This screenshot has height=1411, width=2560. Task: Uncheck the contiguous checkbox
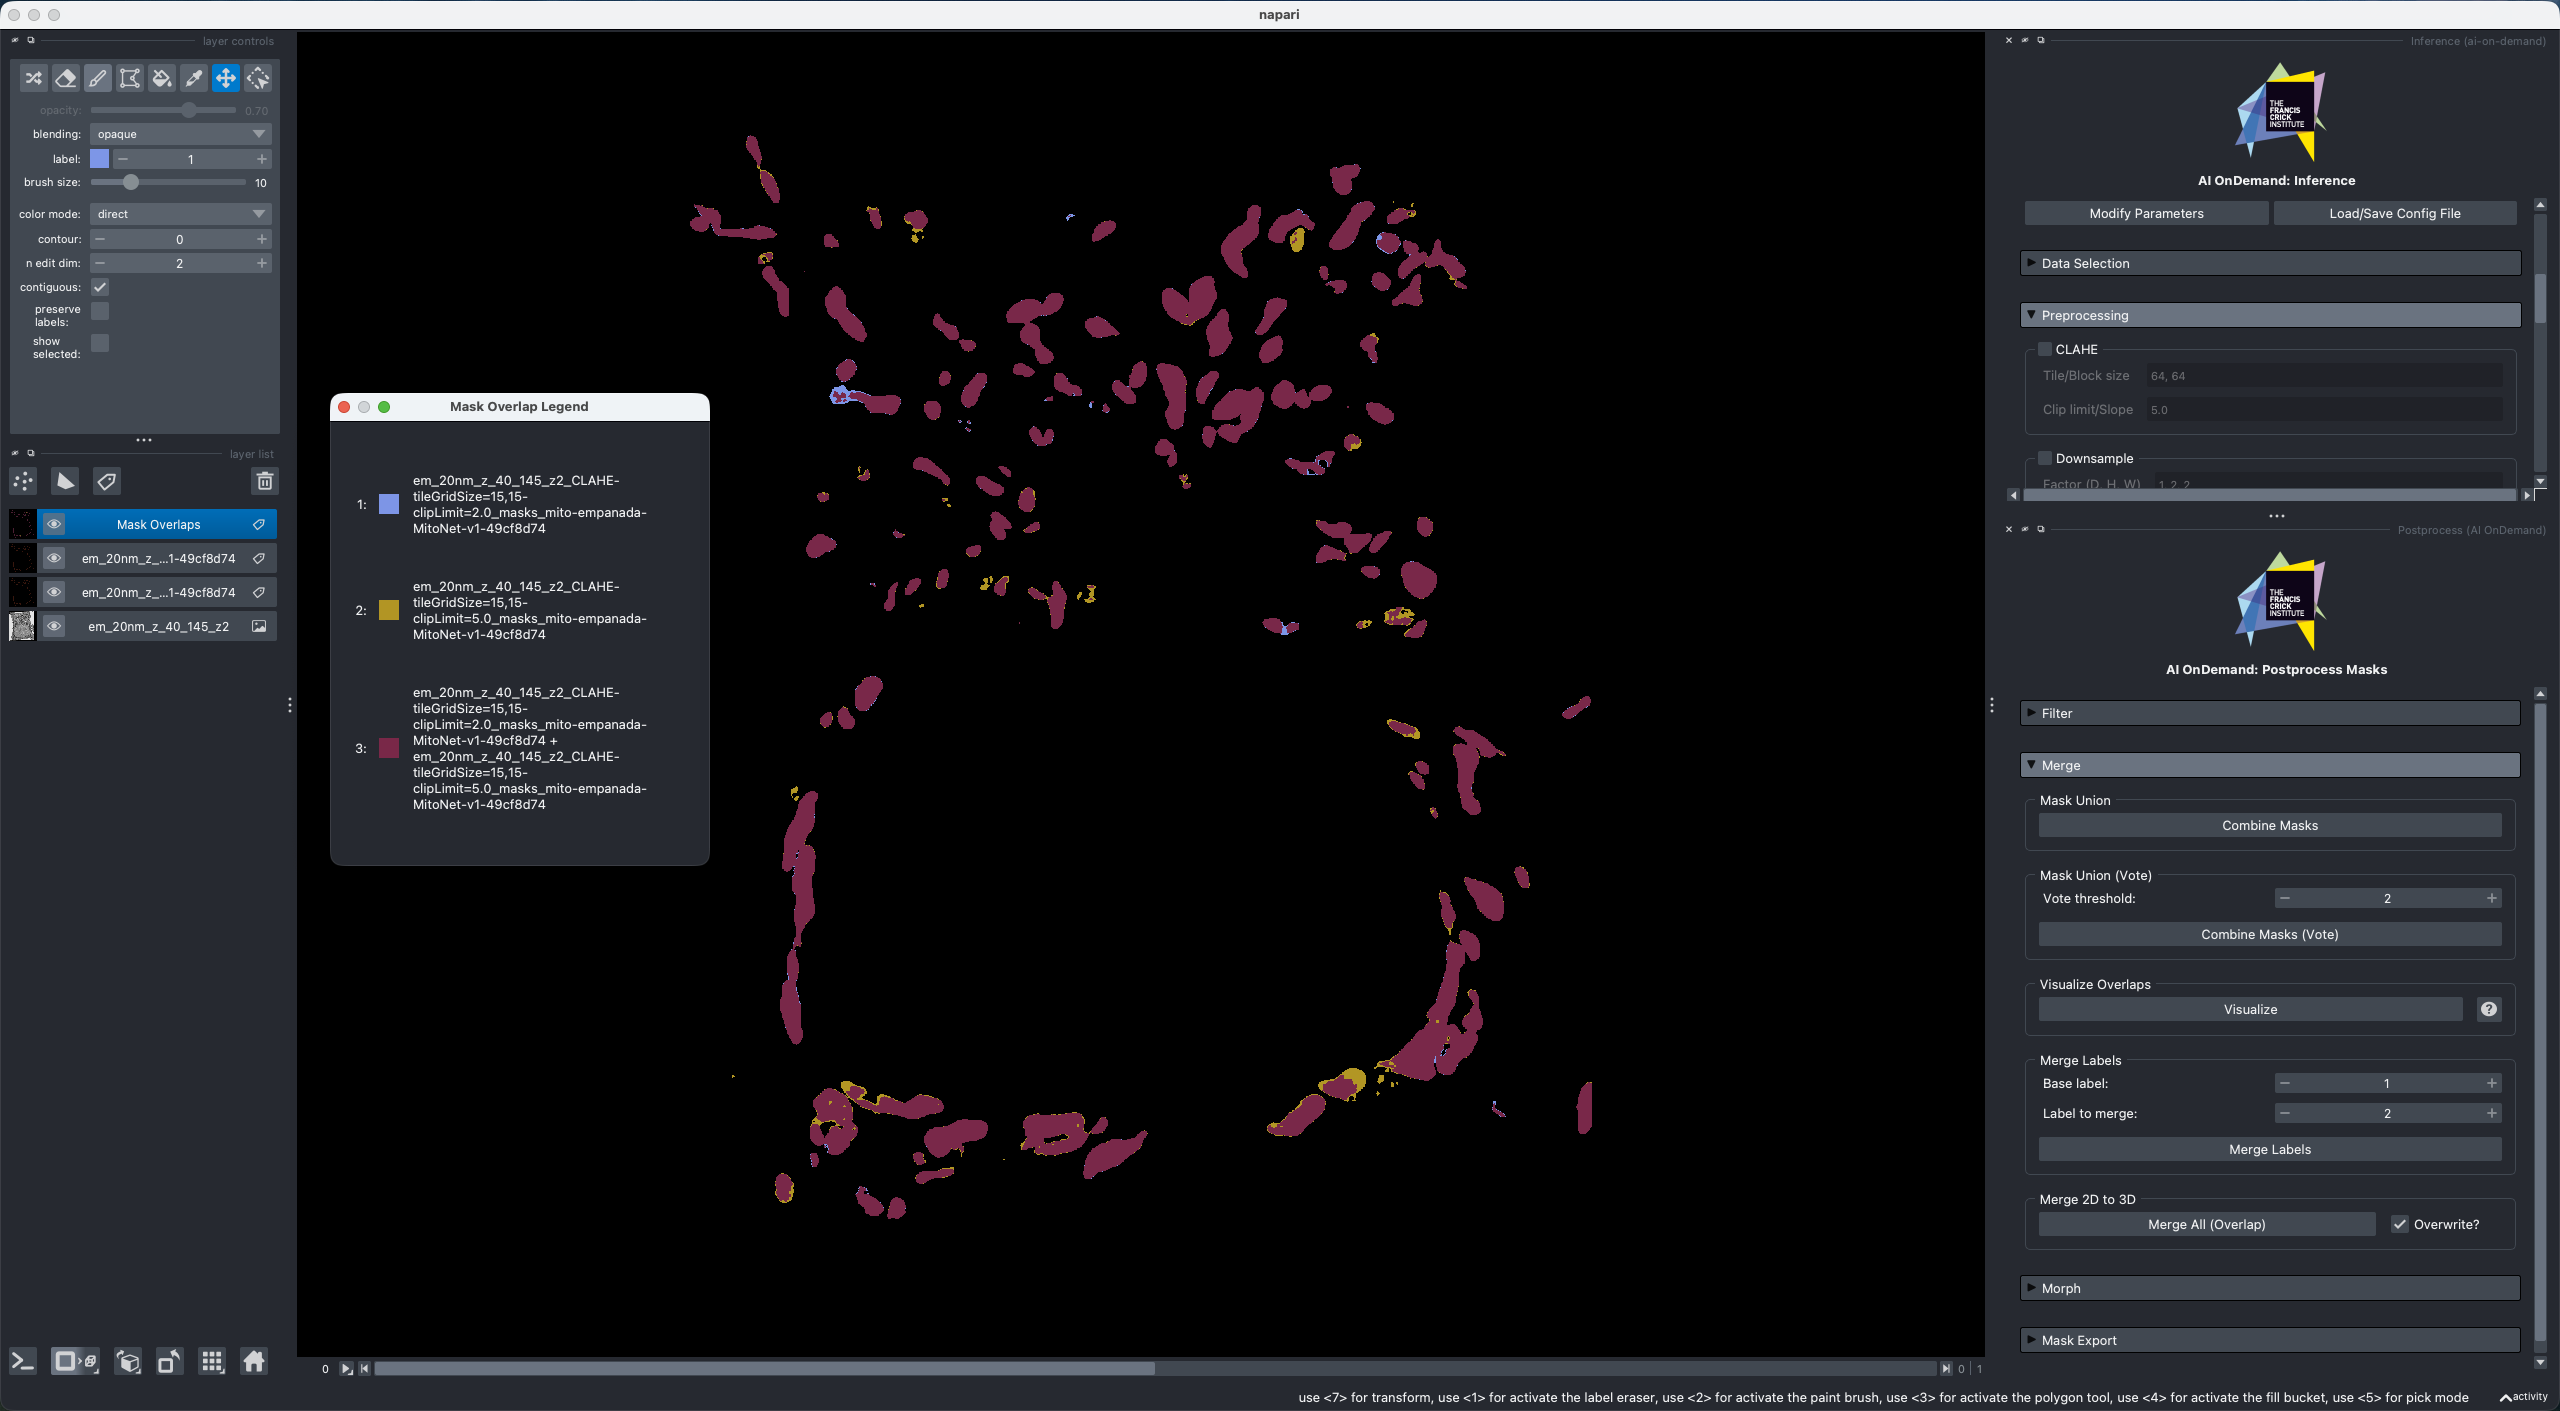(x=100, y=287)
